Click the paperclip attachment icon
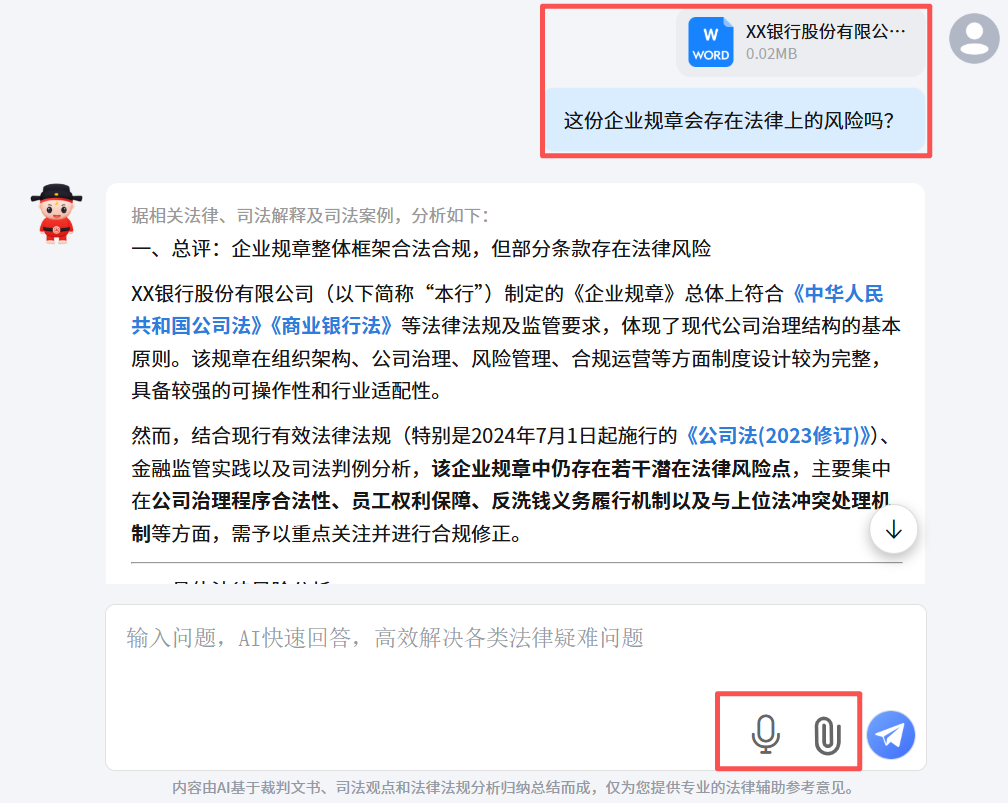Image resolution: width=1008 pixels, height=803 pixels. [827, 735]
